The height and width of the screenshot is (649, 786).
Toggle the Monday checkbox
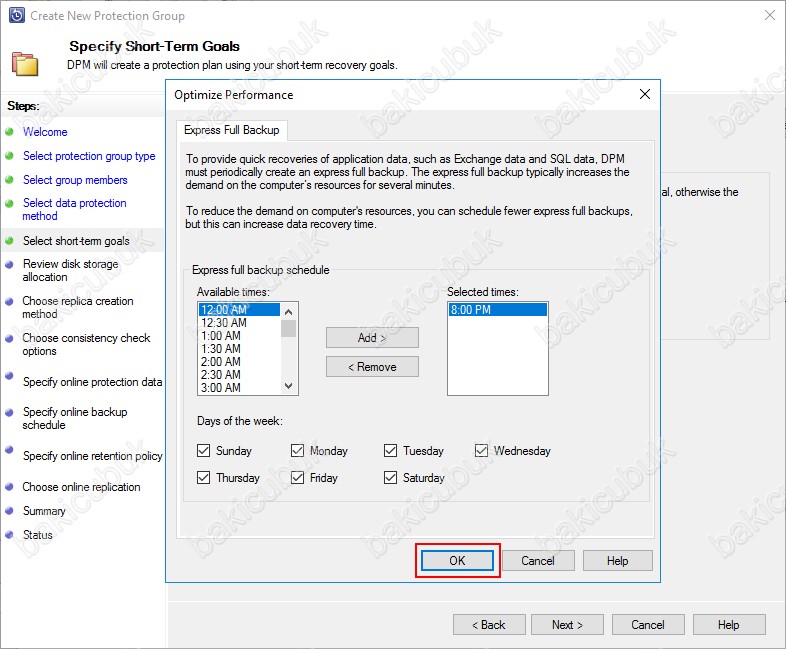[297, 451]
